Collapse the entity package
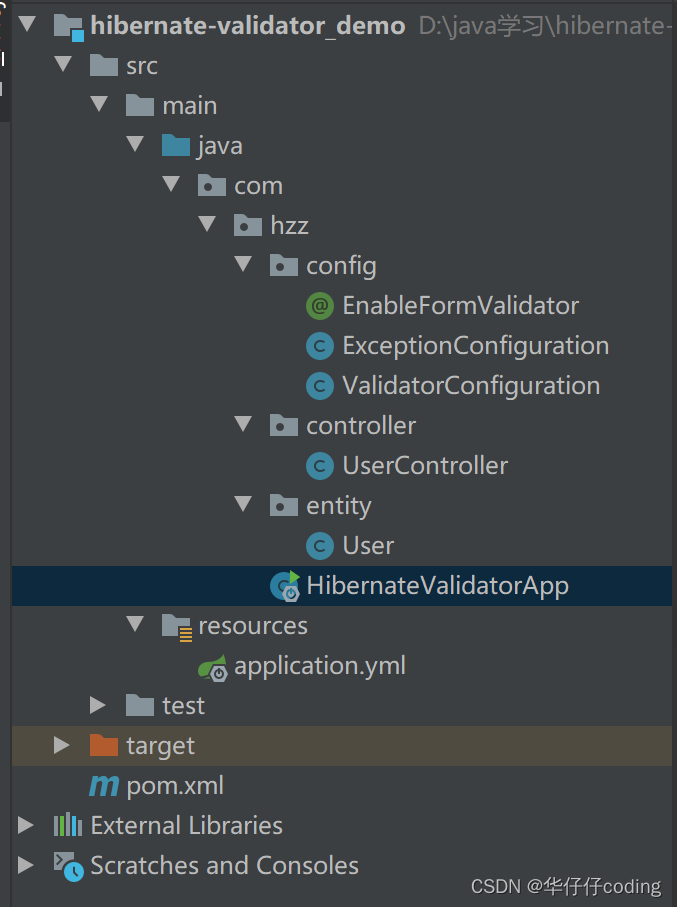This screenshot has width=677, height=907. [243, 505]
